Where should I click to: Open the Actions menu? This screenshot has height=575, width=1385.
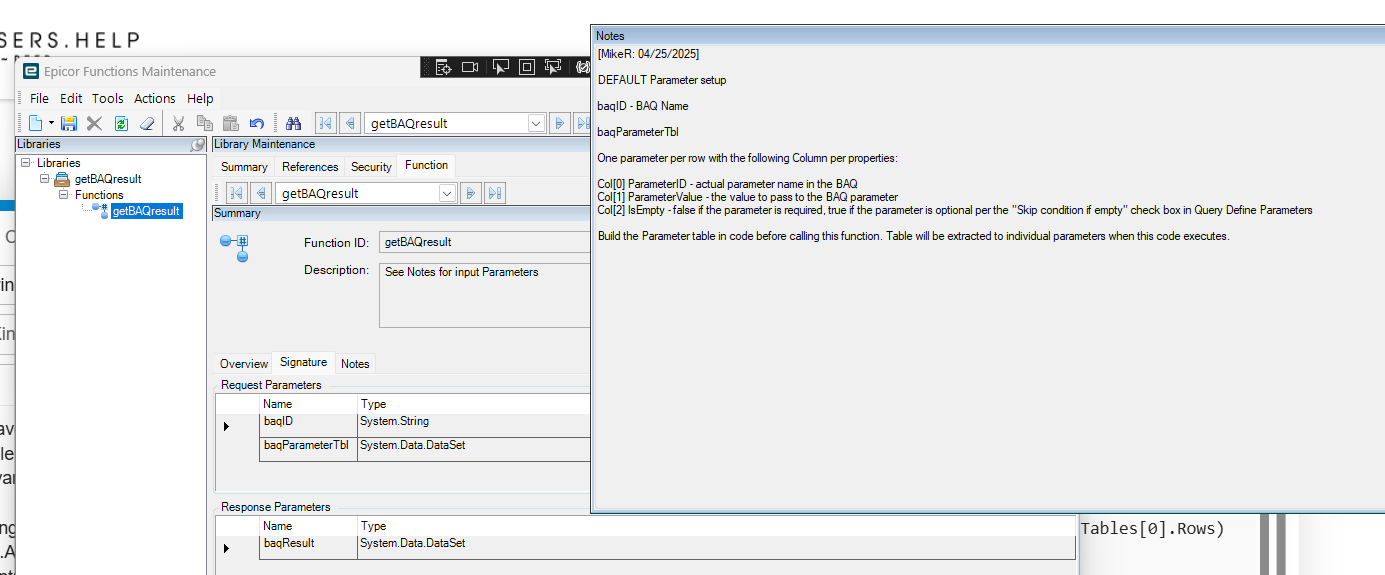coord(155,98)
